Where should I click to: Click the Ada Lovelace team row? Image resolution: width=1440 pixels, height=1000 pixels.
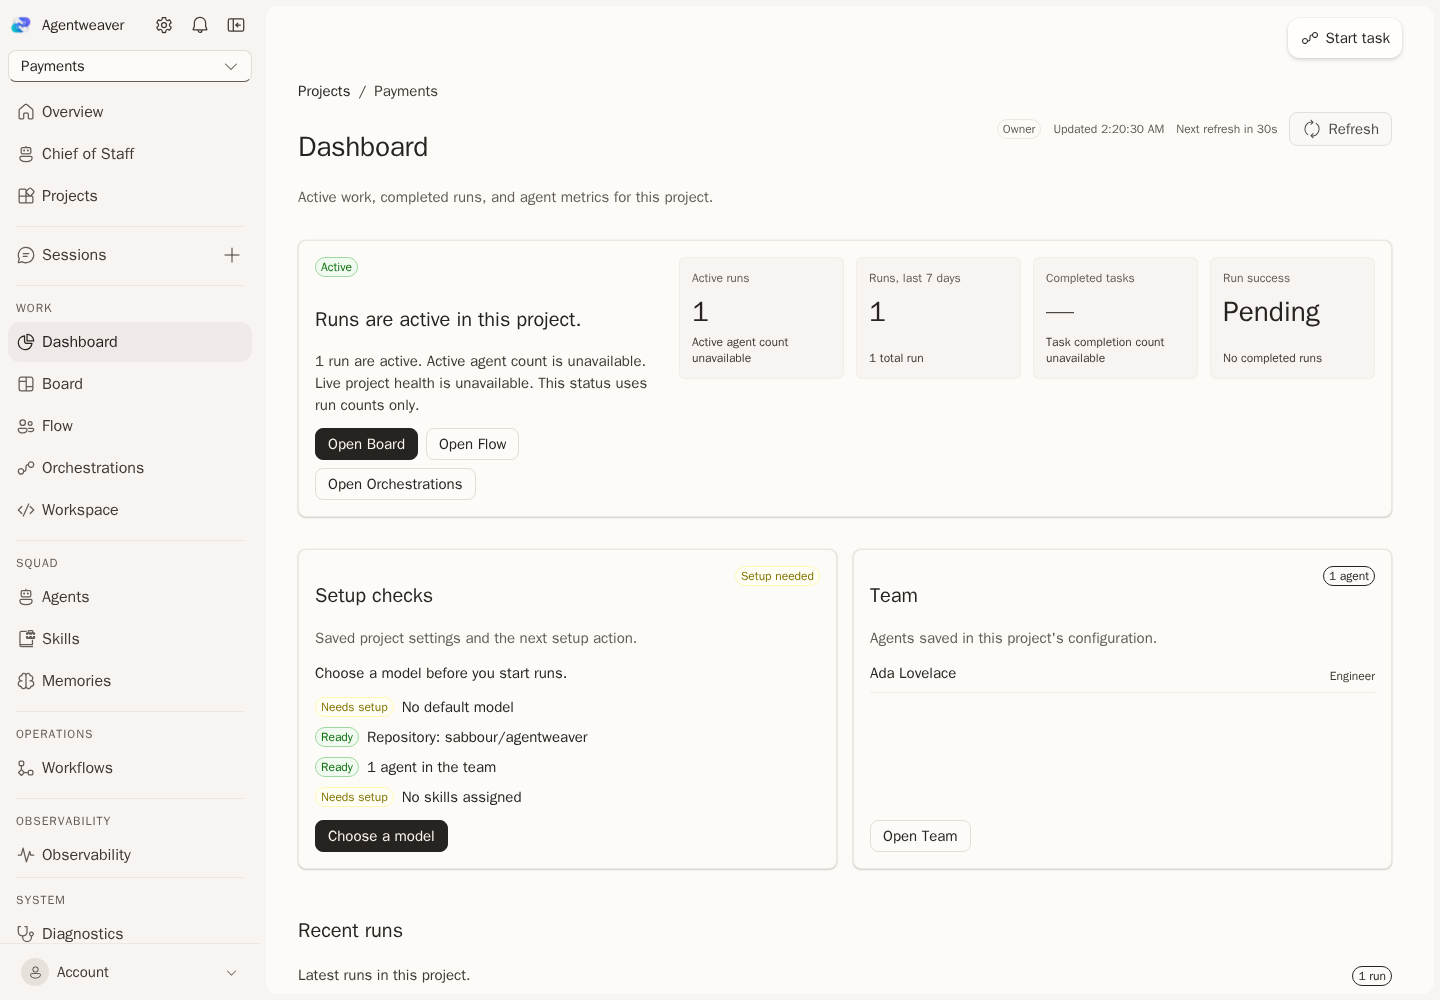(1122, 674)
